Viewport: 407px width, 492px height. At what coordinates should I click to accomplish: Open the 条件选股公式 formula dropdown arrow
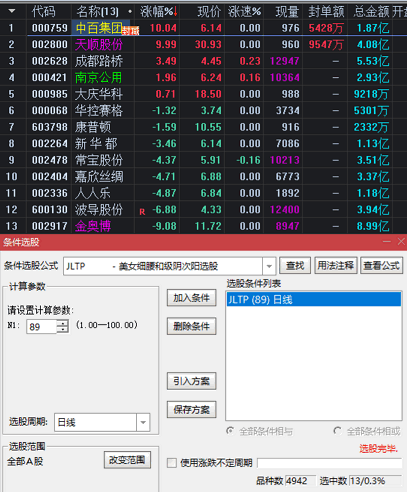(x=269, y=266)
